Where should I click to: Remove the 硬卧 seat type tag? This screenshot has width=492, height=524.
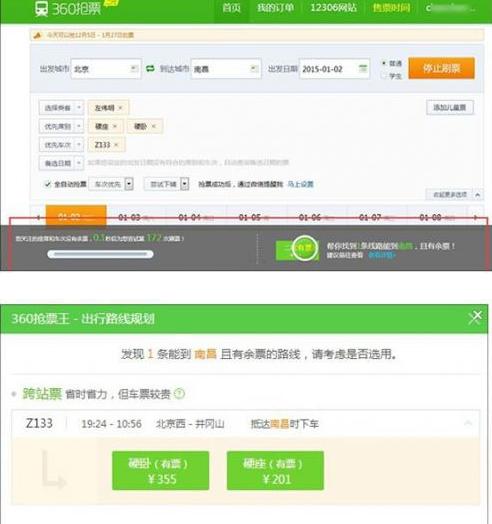(x=154, y=126)
